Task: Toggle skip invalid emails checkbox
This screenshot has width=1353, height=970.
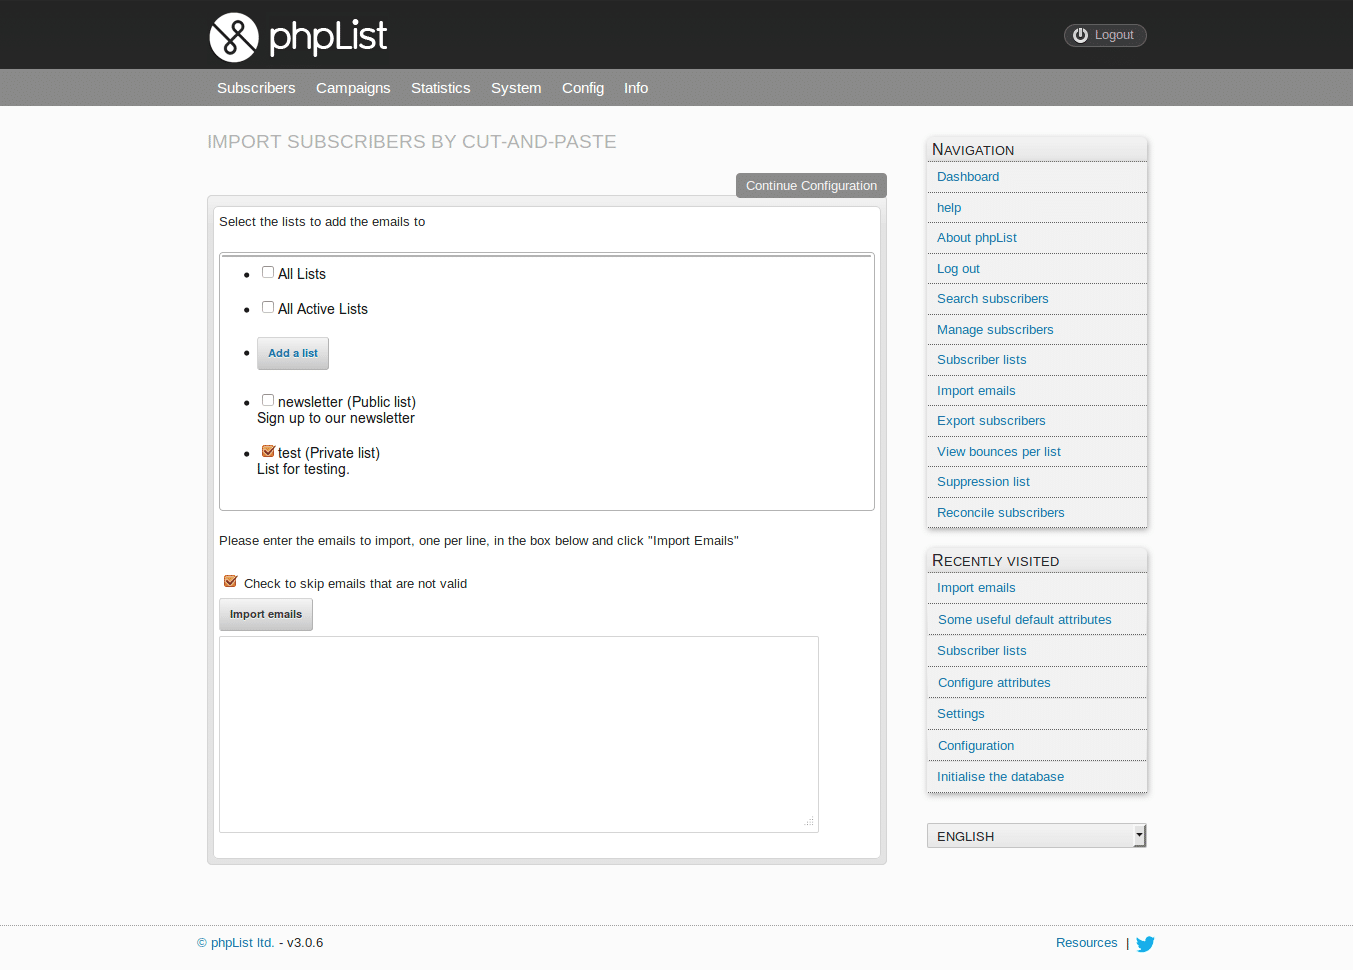Action: [x=230, y=581]
